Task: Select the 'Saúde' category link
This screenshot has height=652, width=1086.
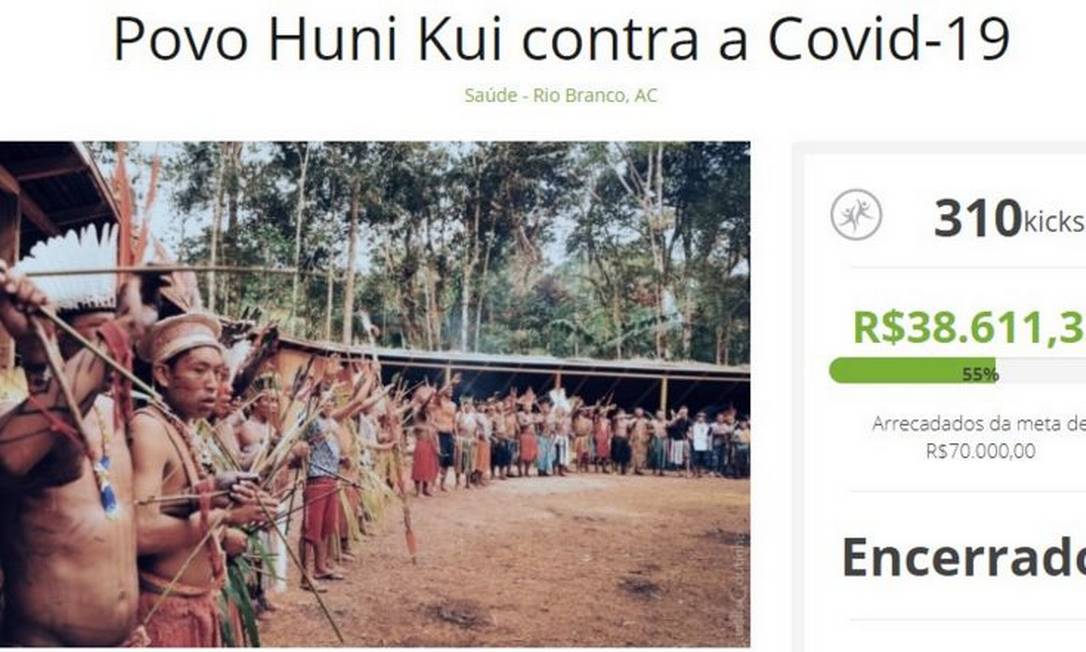Action: click(490, 96)
